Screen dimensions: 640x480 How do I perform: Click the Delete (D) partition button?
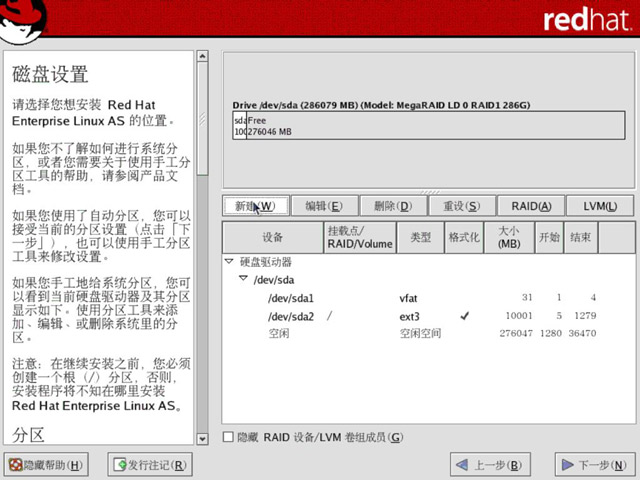tap(393, 206)
